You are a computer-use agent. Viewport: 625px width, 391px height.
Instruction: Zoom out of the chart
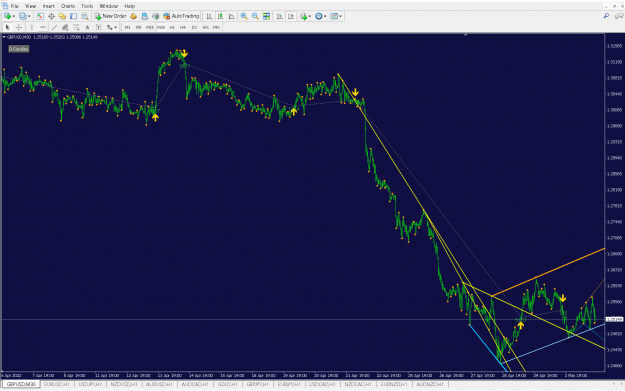pyautogui.click(x=255, y=16)
